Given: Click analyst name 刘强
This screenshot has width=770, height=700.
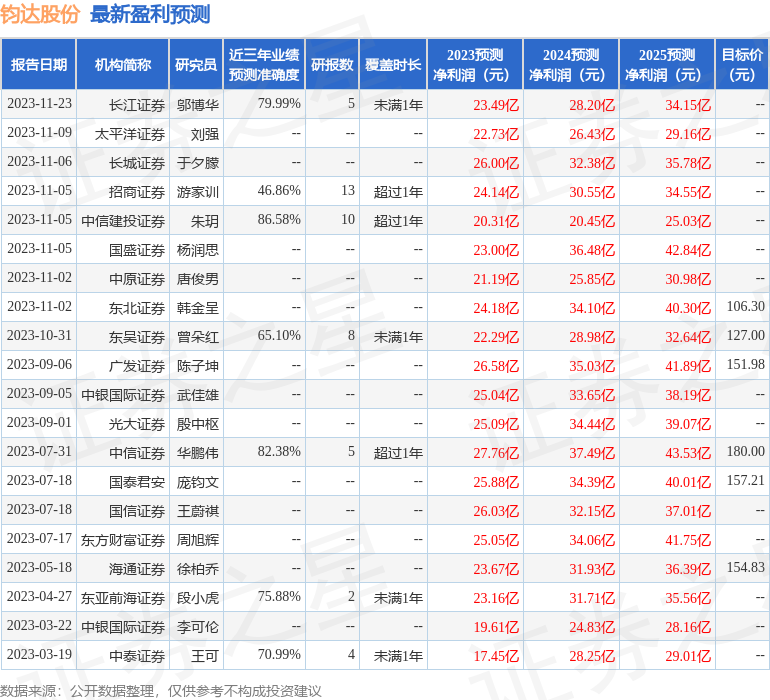Looking at the screenshot, I should tap(205, 134).
